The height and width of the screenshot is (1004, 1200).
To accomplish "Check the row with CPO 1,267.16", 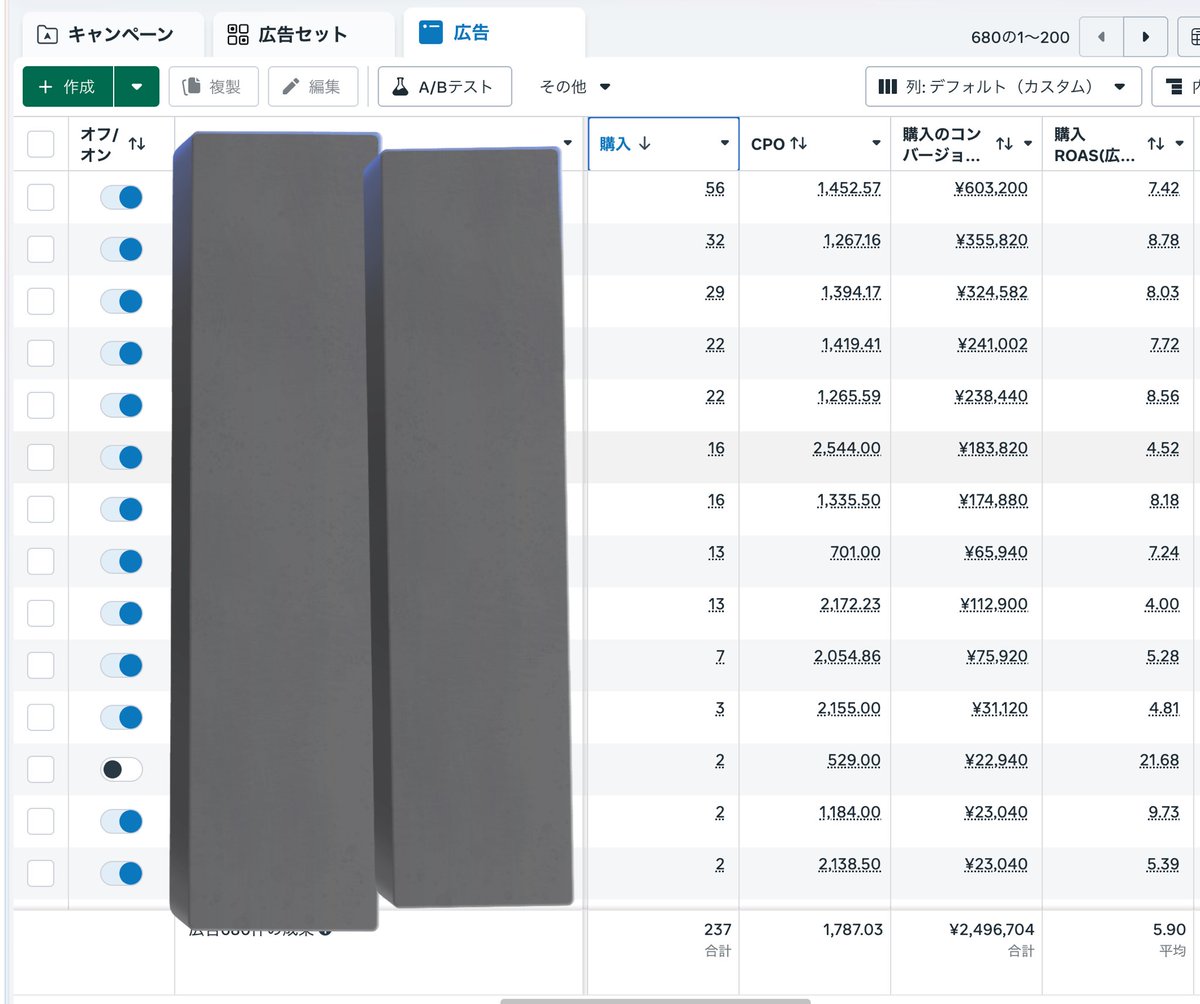I will (x=40, y=249).
